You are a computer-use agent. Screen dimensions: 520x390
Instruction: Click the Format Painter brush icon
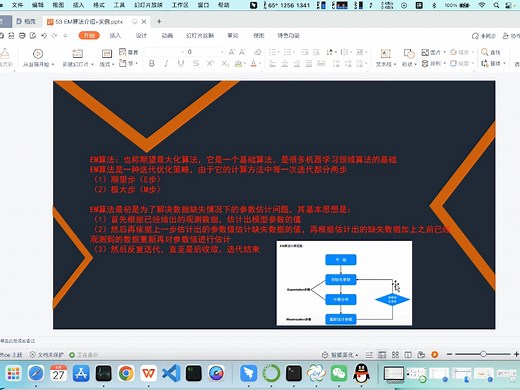click(x=5, y=54)
